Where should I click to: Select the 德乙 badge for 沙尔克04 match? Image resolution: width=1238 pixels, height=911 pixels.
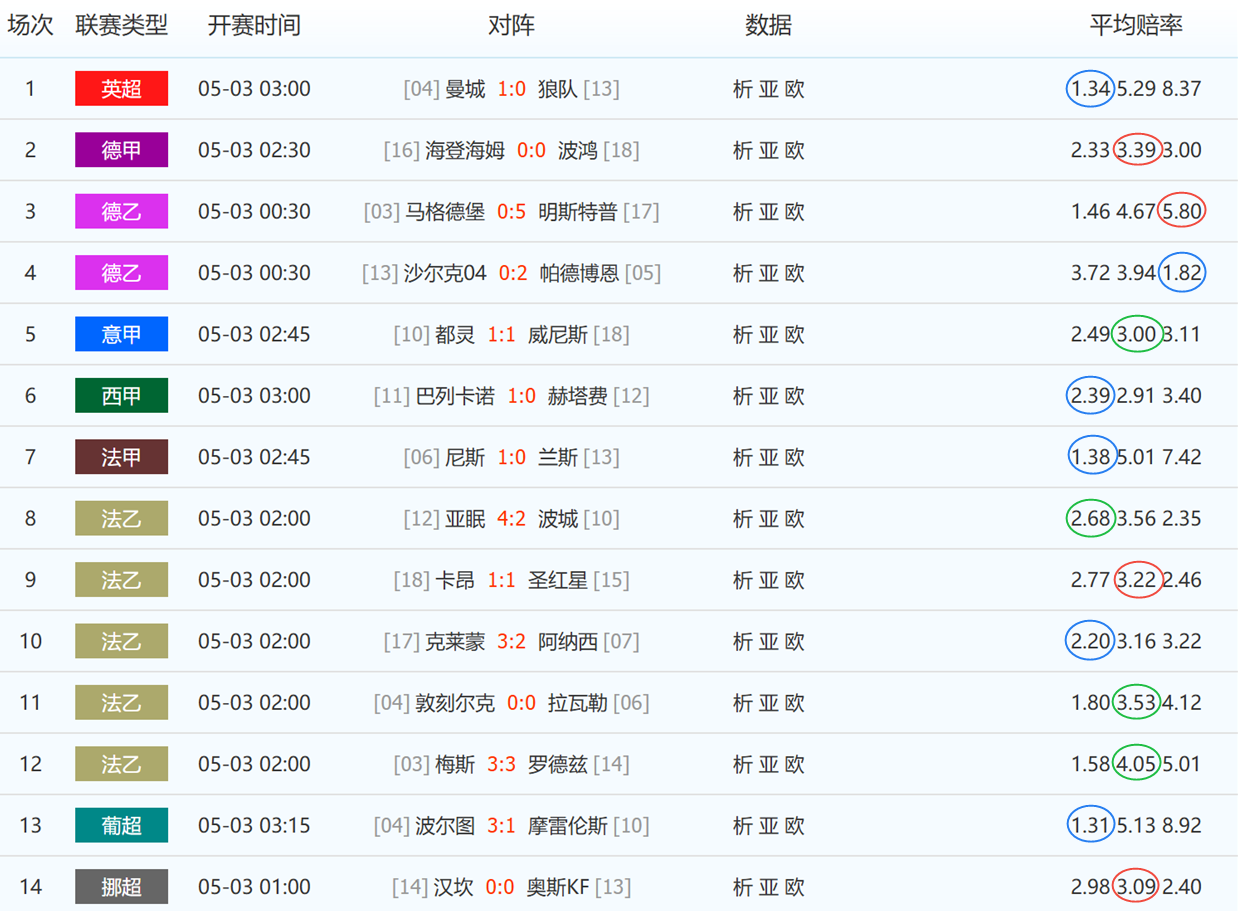(x=121, y=273)
